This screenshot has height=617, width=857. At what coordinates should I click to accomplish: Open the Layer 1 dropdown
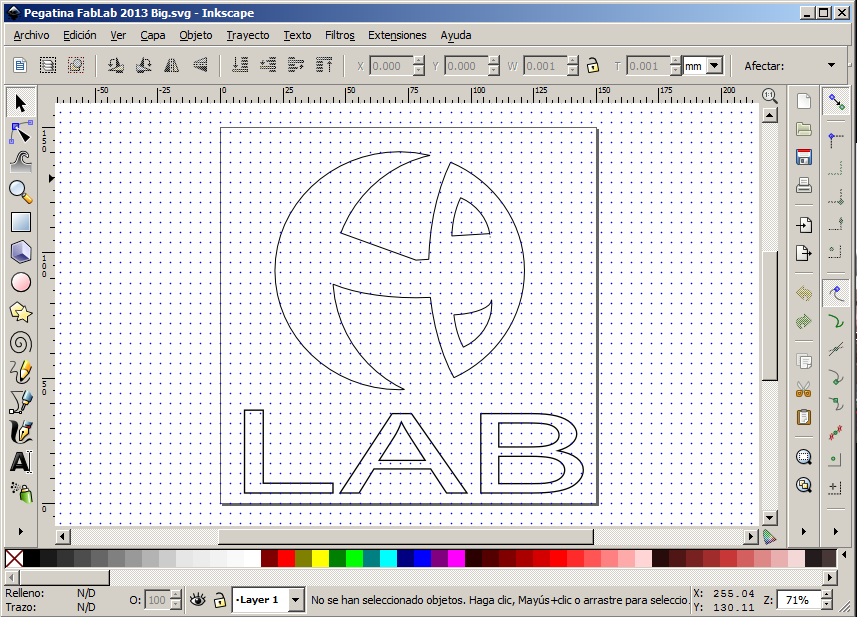coord(295,600)
